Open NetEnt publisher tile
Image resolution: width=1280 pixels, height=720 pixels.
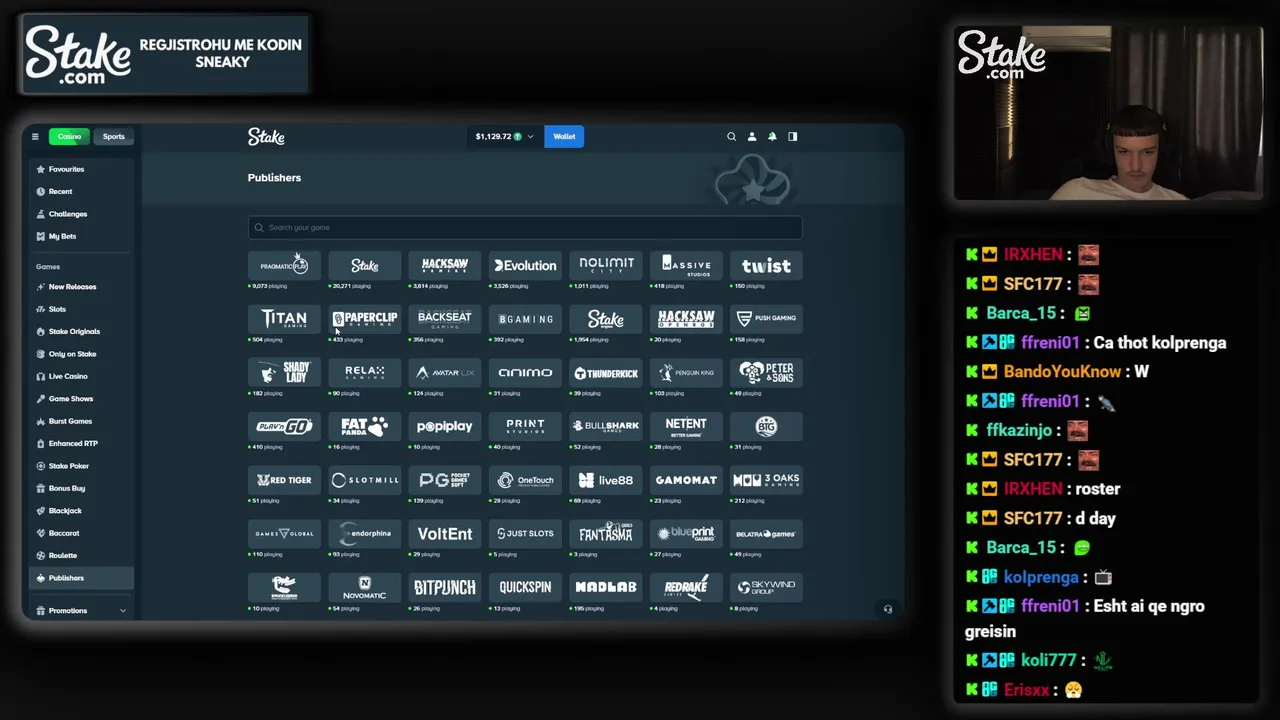[686, 426]
